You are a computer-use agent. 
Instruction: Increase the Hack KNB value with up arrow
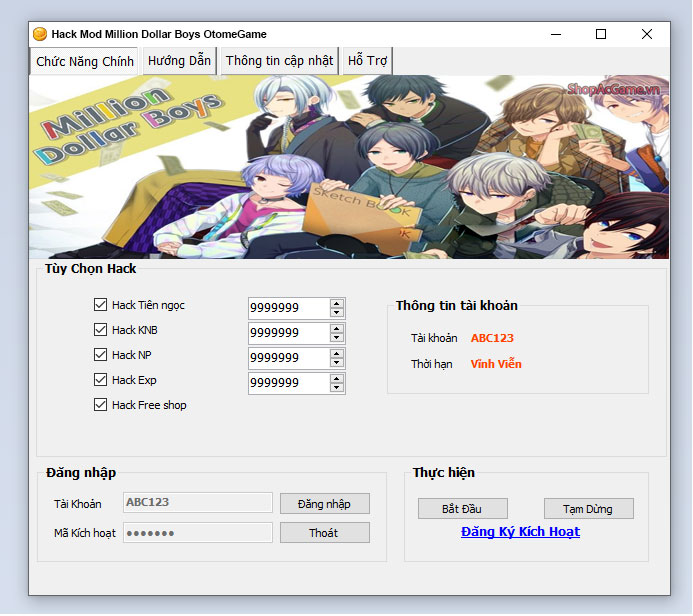click(337, 329)
